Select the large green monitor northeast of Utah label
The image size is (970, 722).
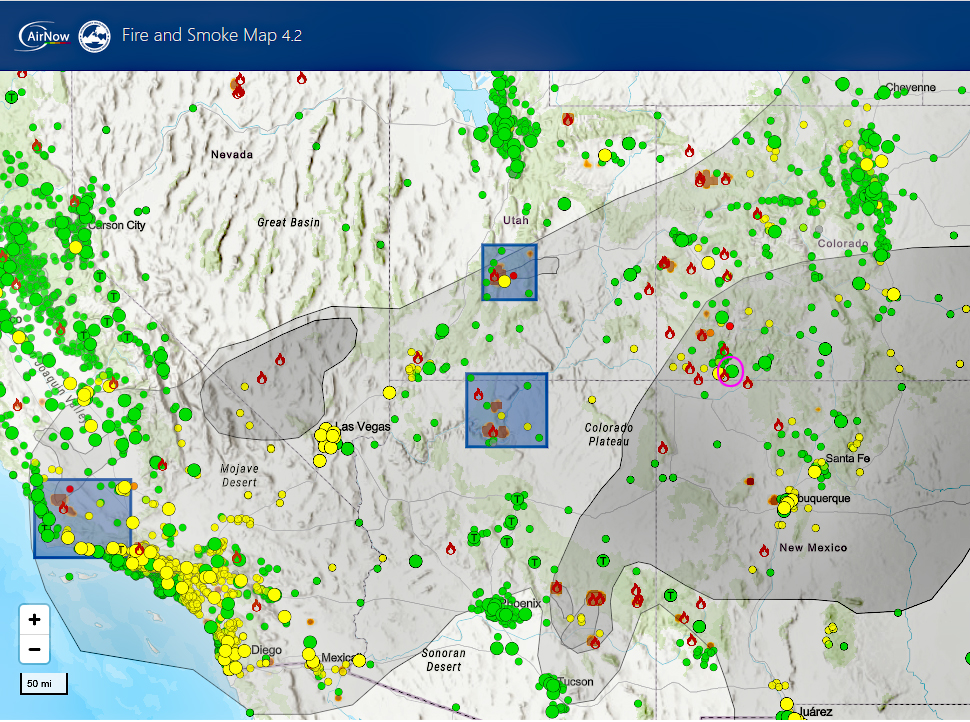click(564, 204)
